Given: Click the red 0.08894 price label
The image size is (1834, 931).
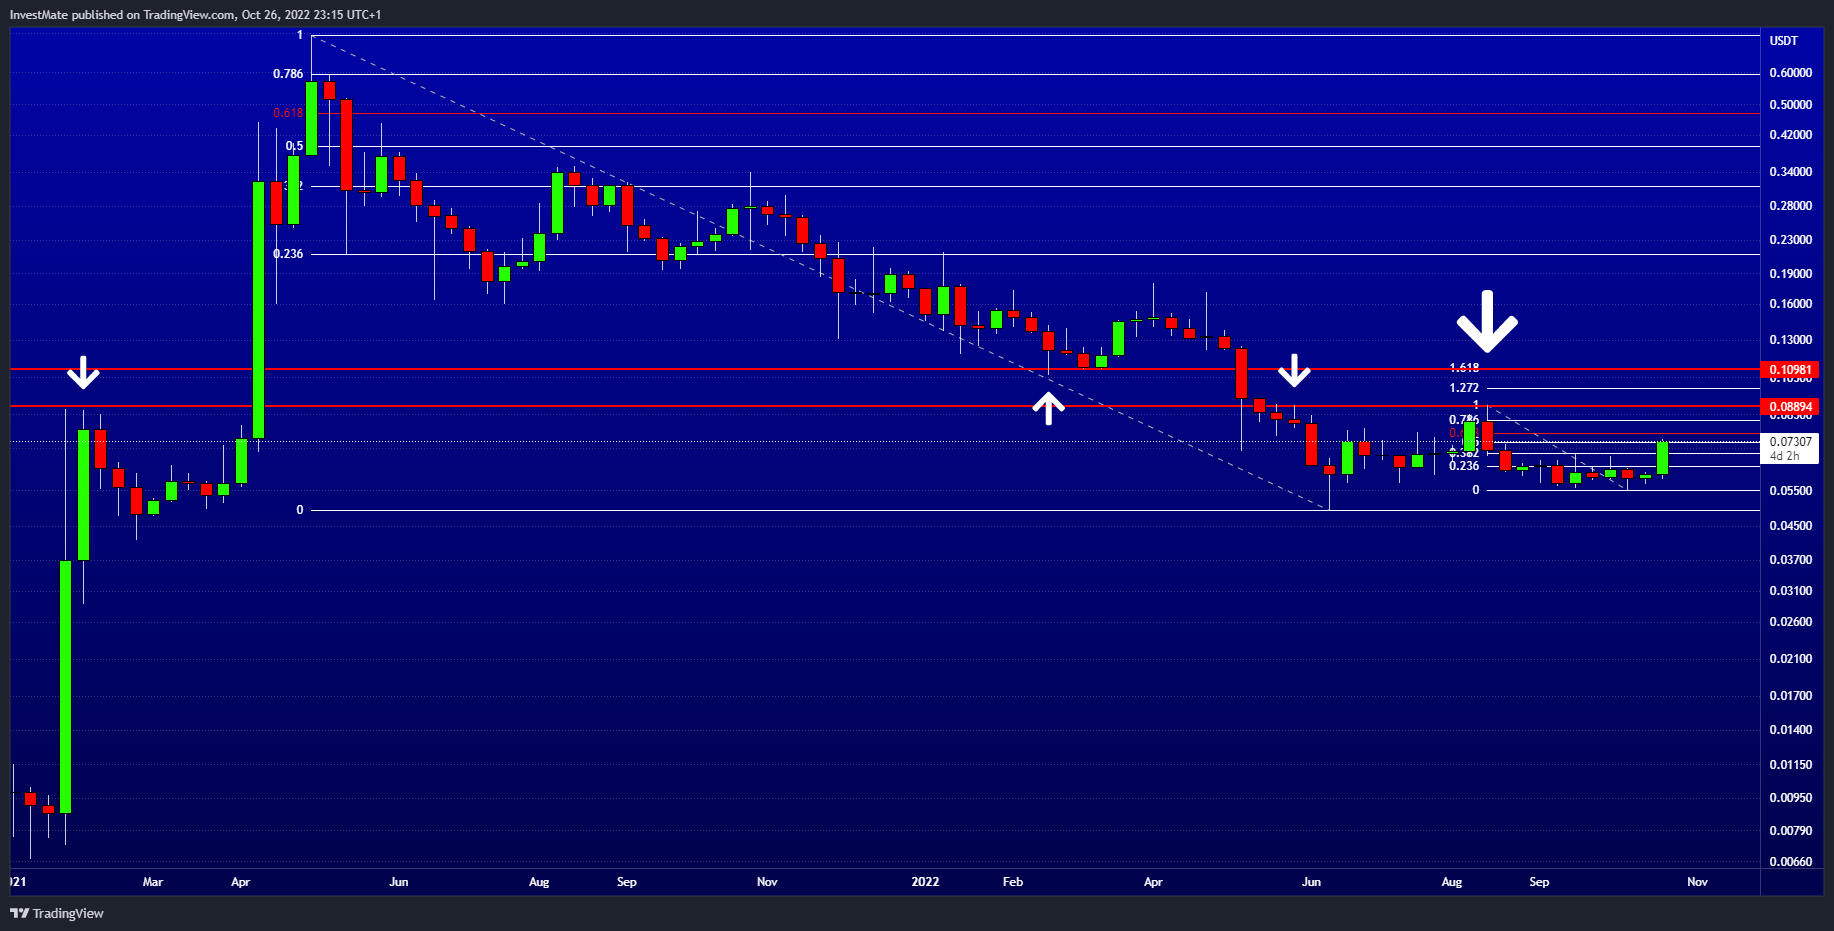Looking at the screenshot, I should click(x=1790, y=407).
